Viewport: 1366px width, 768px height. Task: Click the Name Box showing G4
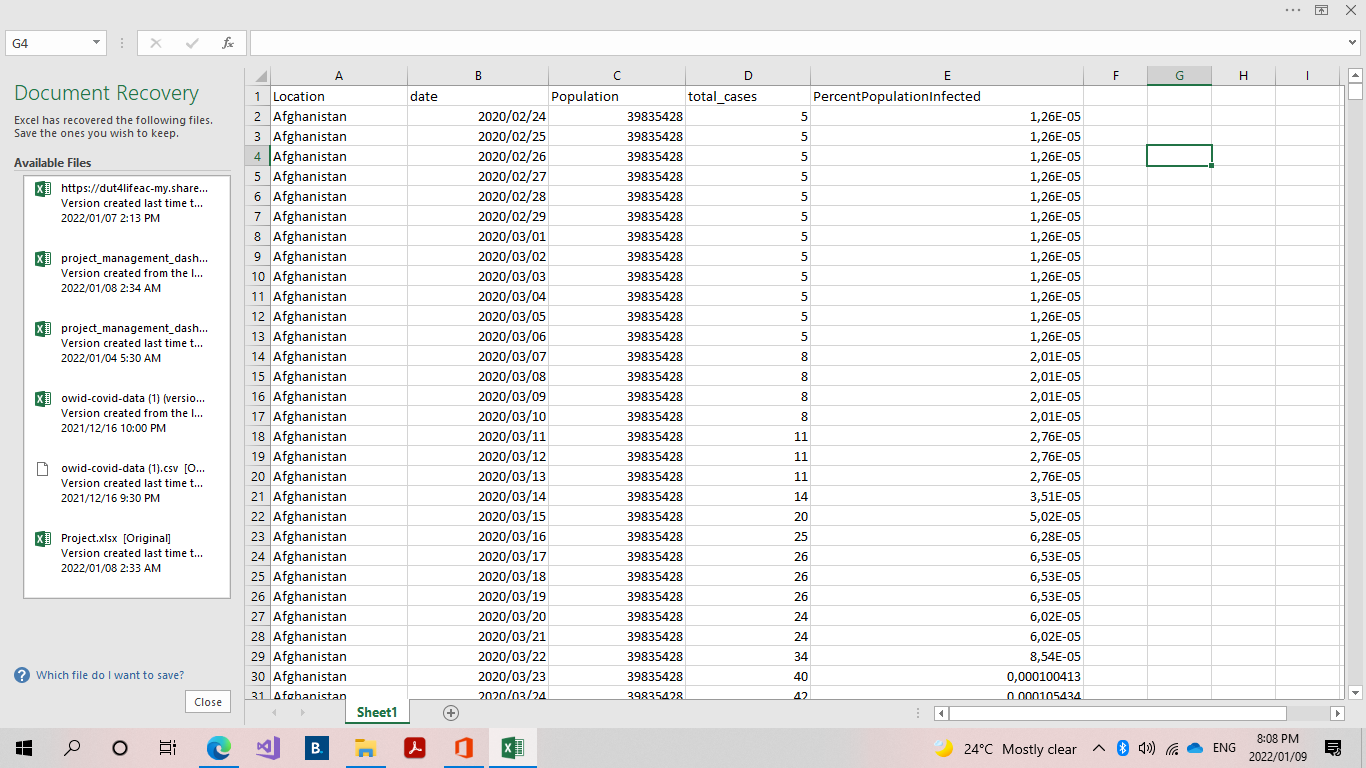click(x=47, y=43)
